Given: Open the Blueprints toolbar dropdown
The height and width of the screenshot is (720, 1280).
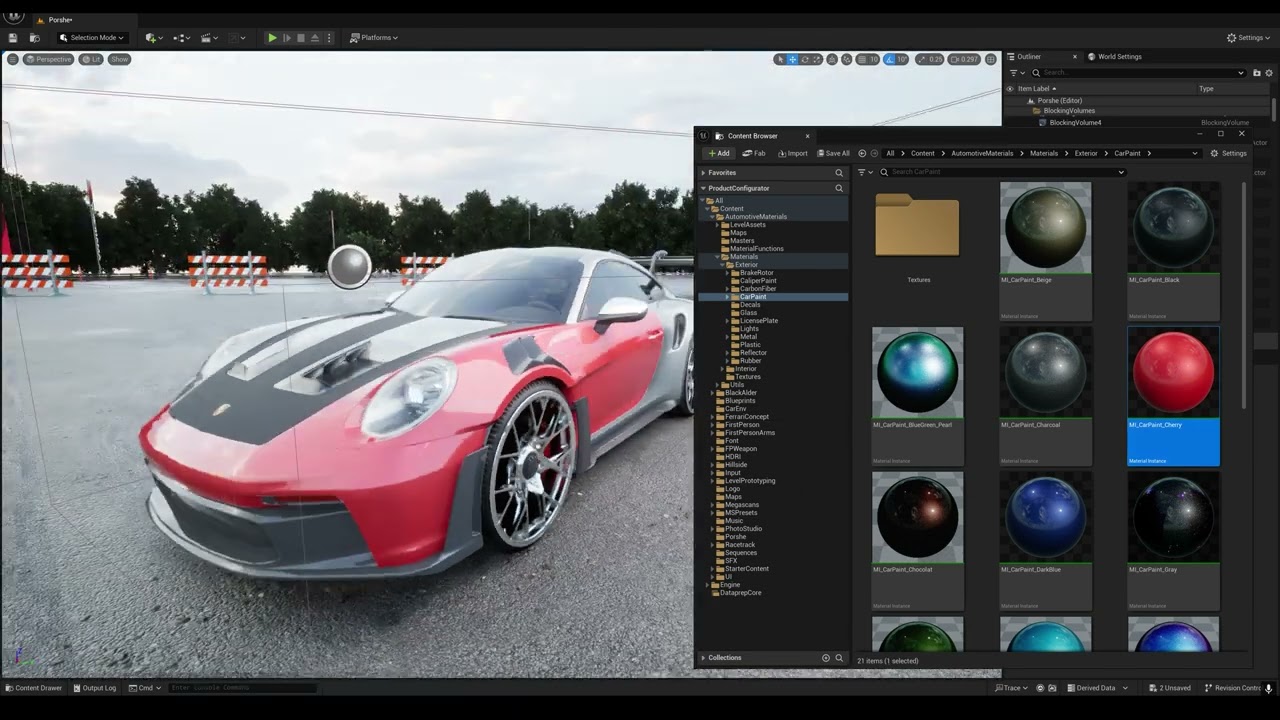Looking at the screenshot, I should 181,38.
